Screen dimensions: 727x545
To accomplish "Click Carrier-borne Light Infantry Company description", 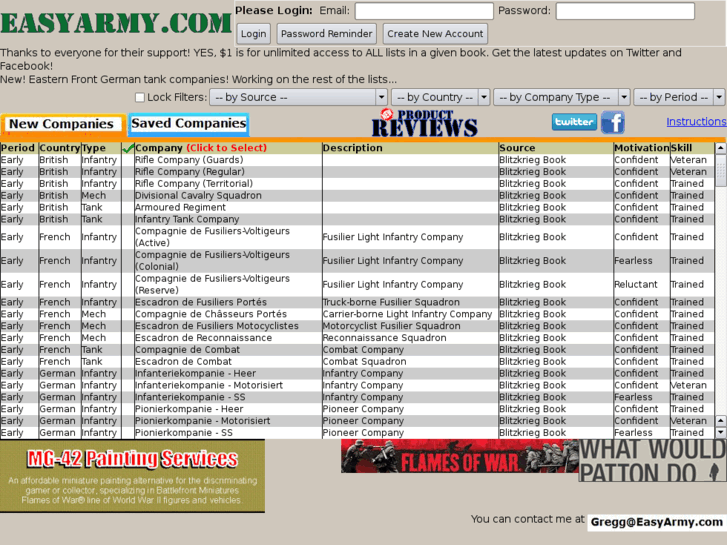I will [x=407, y=314].
